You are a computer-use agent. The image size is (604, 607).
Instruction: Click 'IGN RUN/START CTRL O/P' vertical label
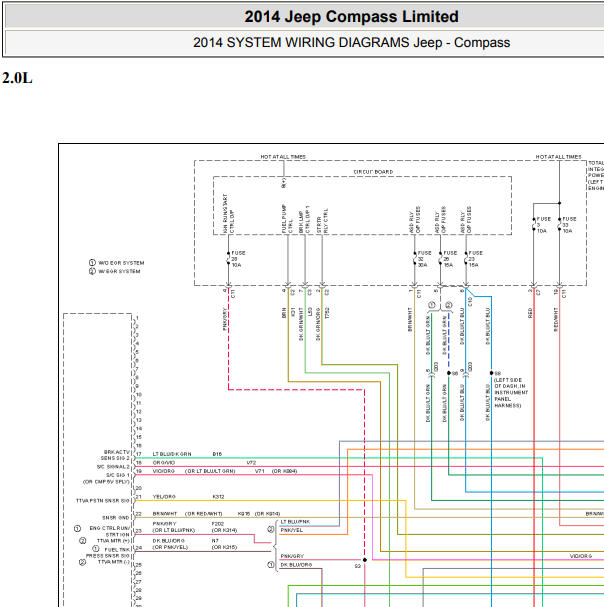tap(228, 214)
